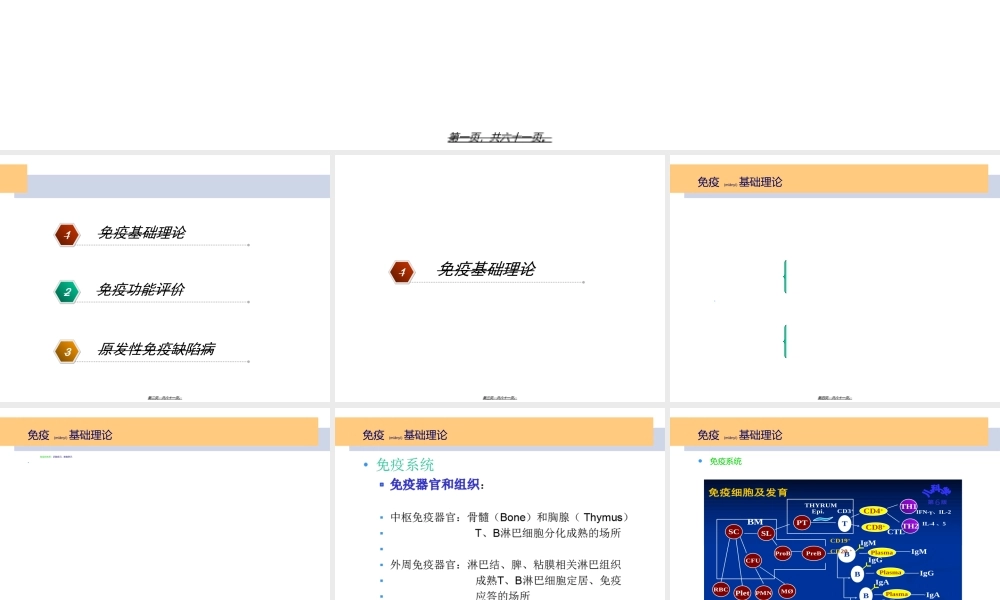
Task: Click the Plasma cell label producing IgM
Action: (x=882, y=552)
